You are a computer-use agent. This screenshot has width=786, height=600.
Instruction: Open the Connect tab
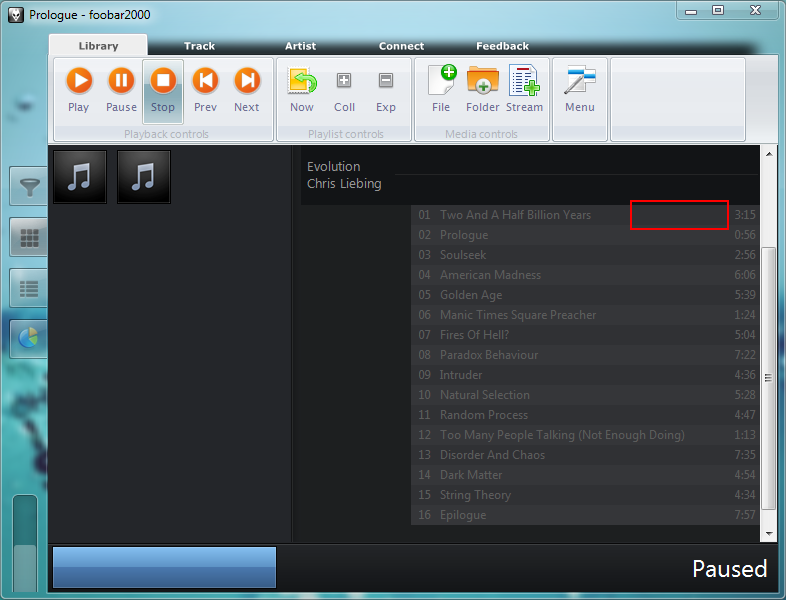pyautogui.click(x=401, y=46)
